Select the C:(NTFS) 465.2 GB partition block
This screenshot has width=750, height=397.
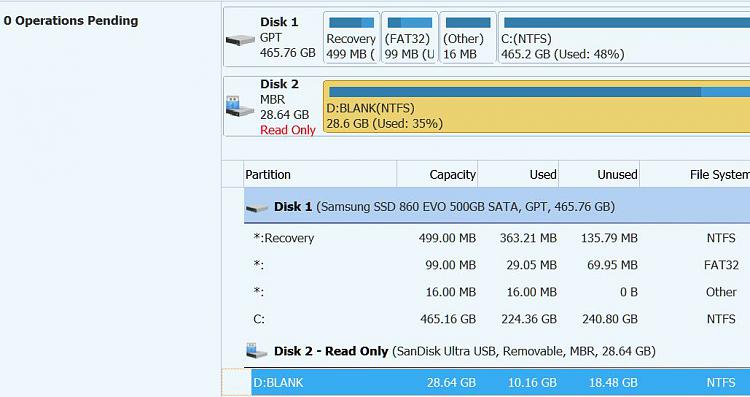(x=624, y=37)
